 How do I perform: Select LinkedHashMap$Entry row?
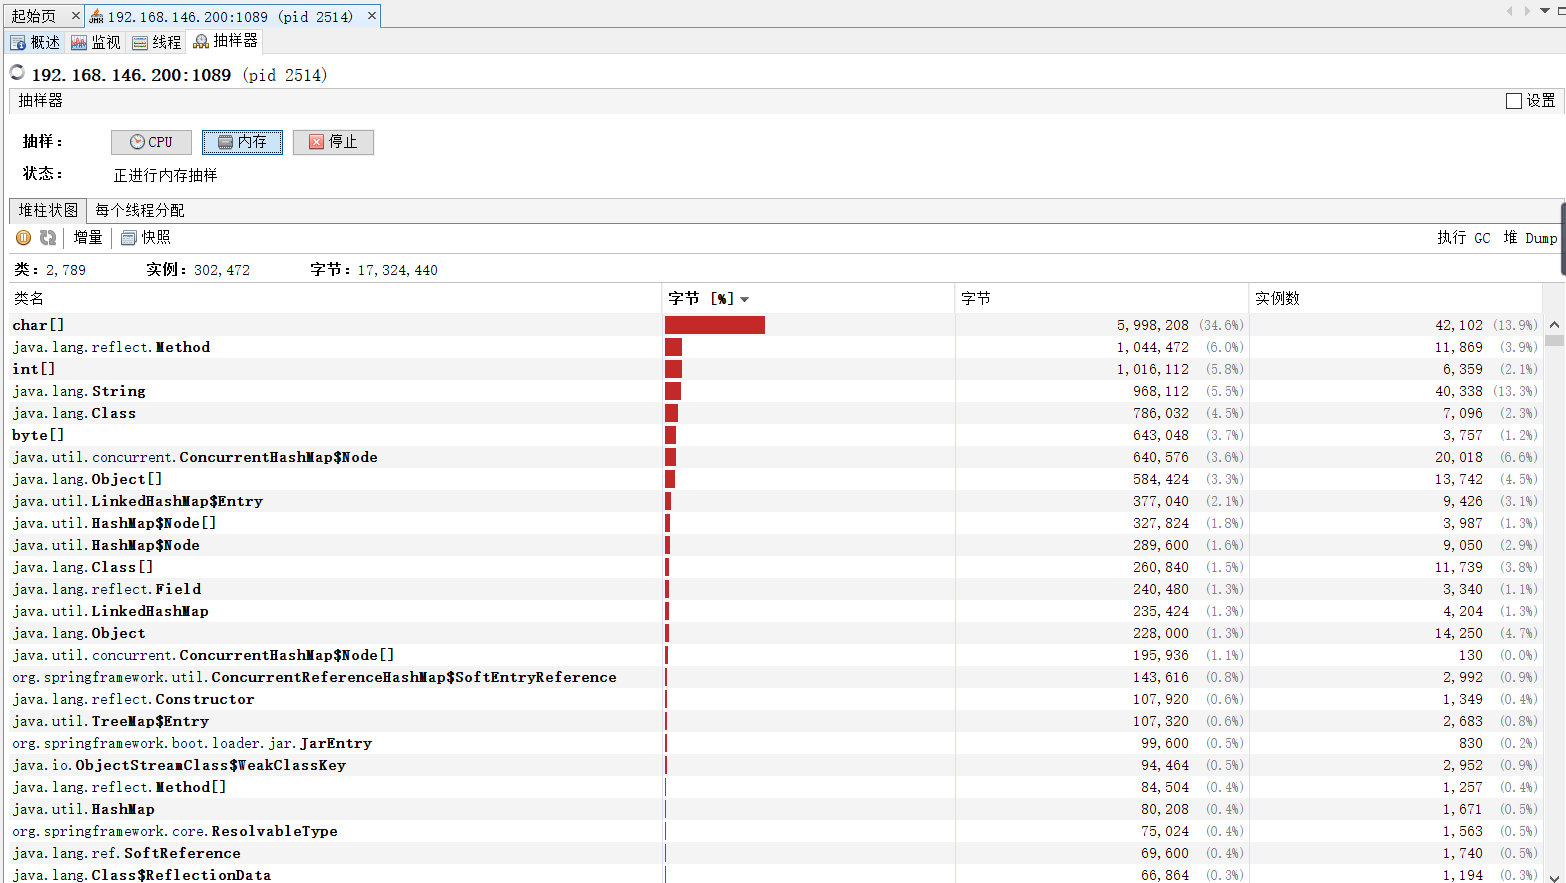coord(777,501)
